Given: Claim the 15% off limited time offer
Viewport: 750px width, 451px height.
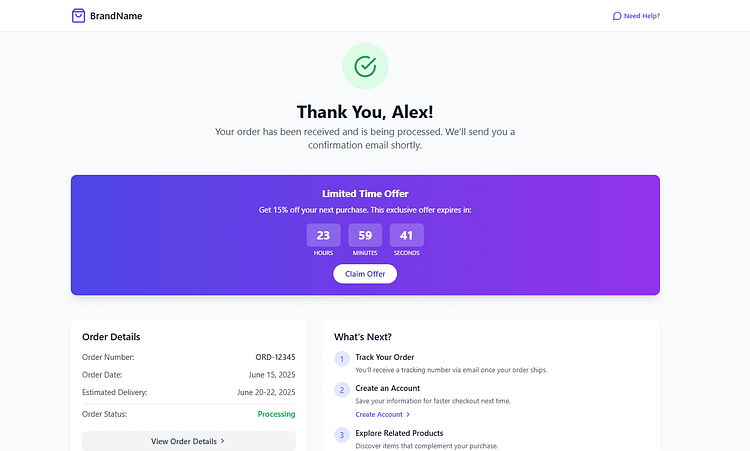Looking at the screenshot, I should tap(365, 274).
